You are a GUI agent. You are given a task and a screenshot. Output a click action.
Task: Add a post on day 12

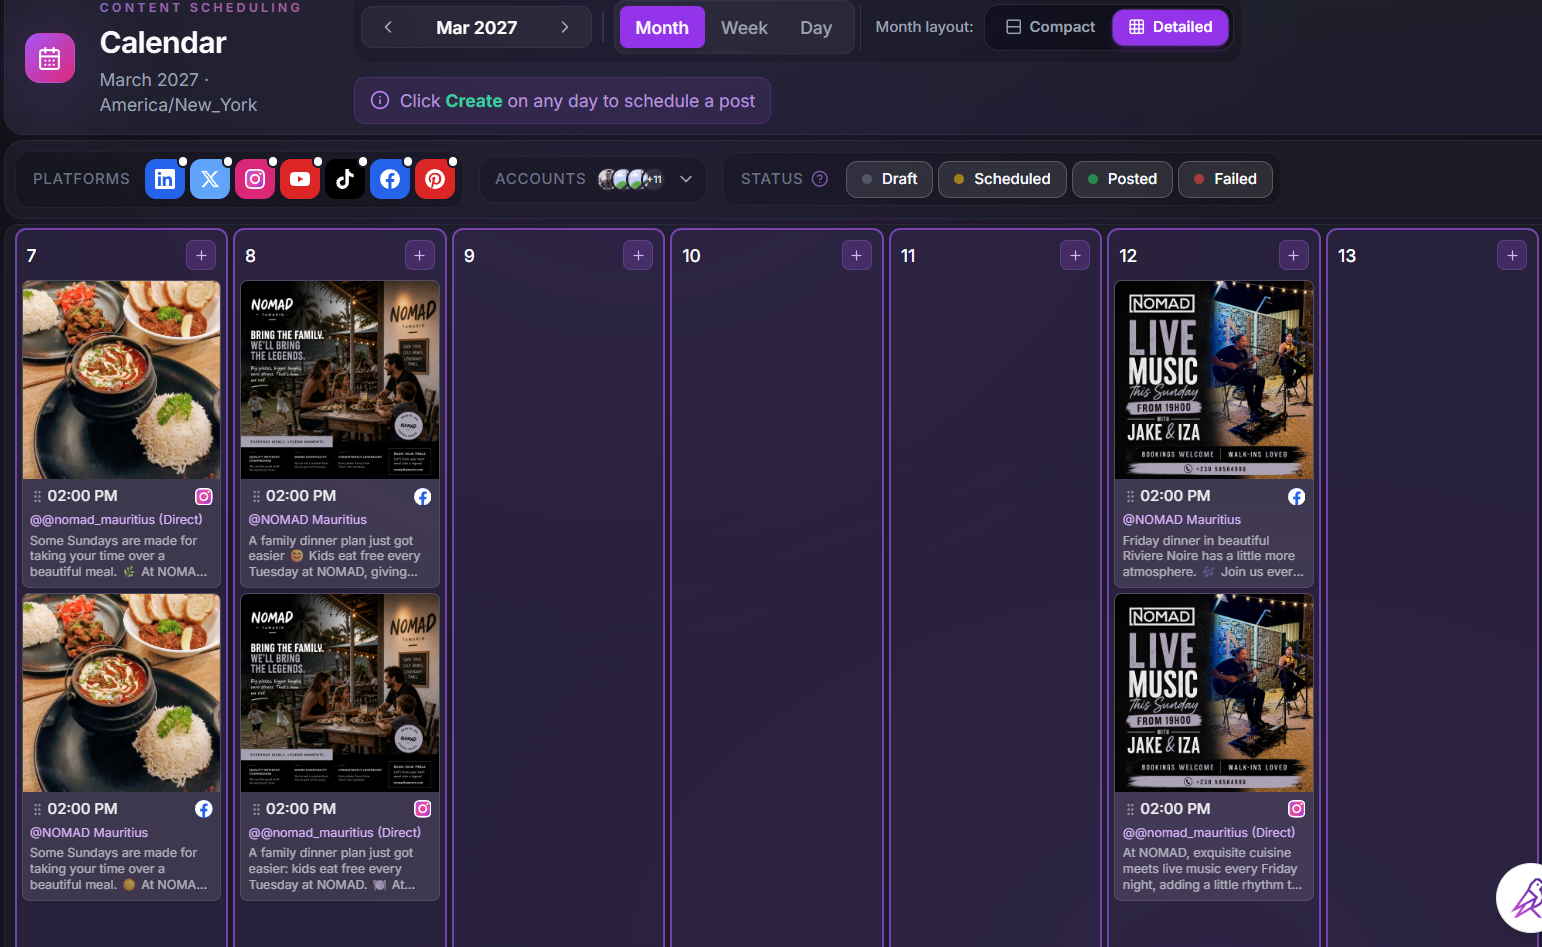(1294, 255)
